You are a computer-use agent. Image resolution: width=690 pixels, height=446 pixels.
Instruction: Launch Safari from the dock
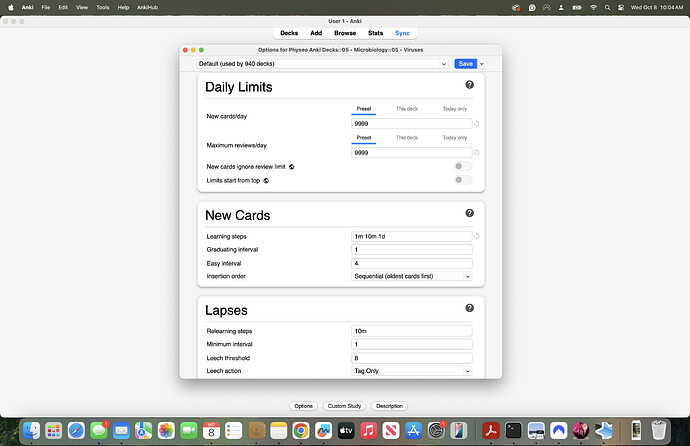(x=76, y=431)
